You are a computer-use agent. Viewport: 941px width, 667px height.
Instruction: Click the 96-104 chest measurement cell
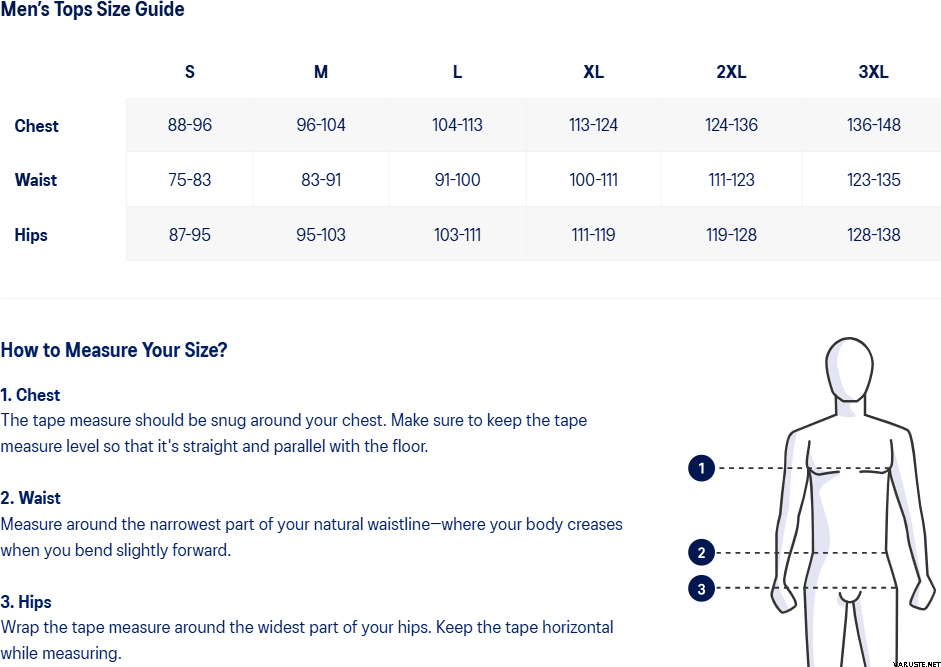coord(321,125)
